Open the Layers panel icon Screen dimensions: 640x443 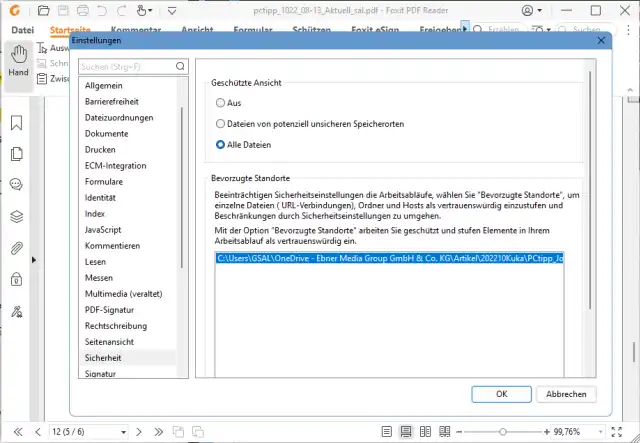coord(16,215)
